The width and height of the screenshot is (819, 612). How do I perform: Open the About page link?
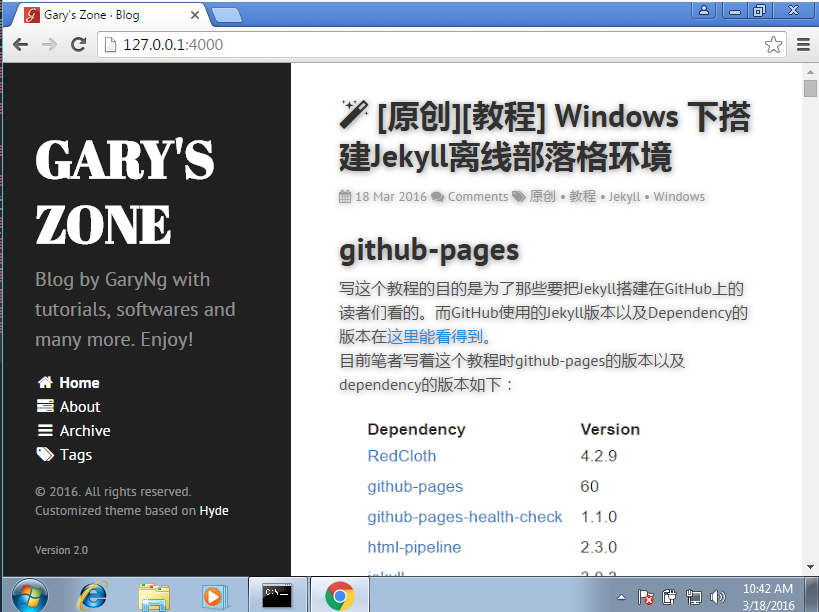coord(80,407)
